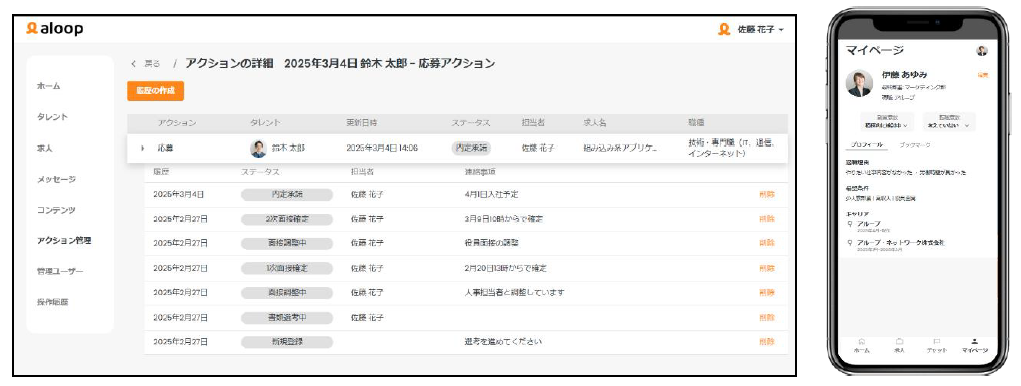Image resolution: width=1021 pixels, height=386 pixels.
Task: Select アクション管理 in the sidebar
Action: [x=64, y=240]
